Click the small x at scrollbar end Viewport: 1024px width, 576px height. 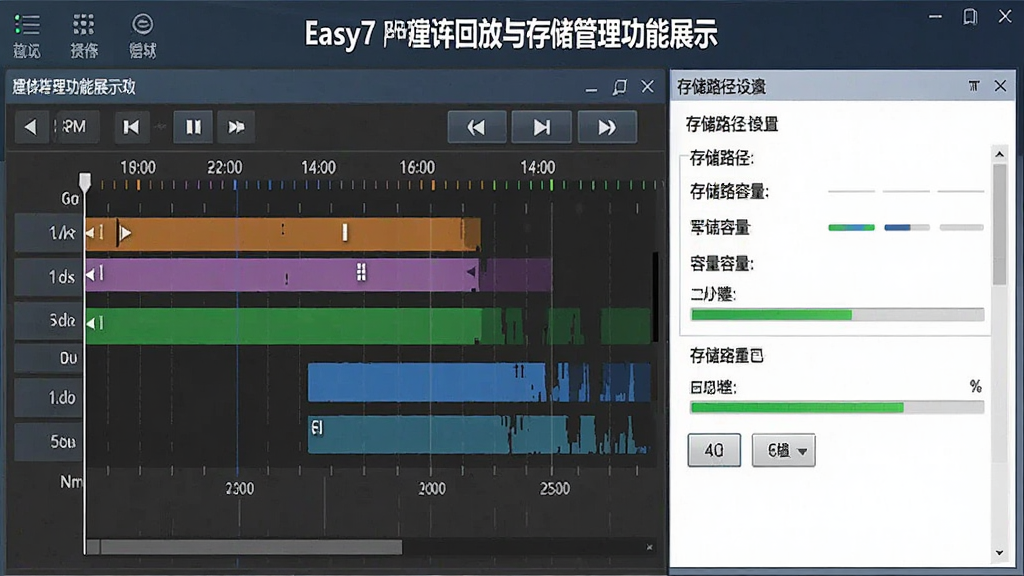point(649,547)
